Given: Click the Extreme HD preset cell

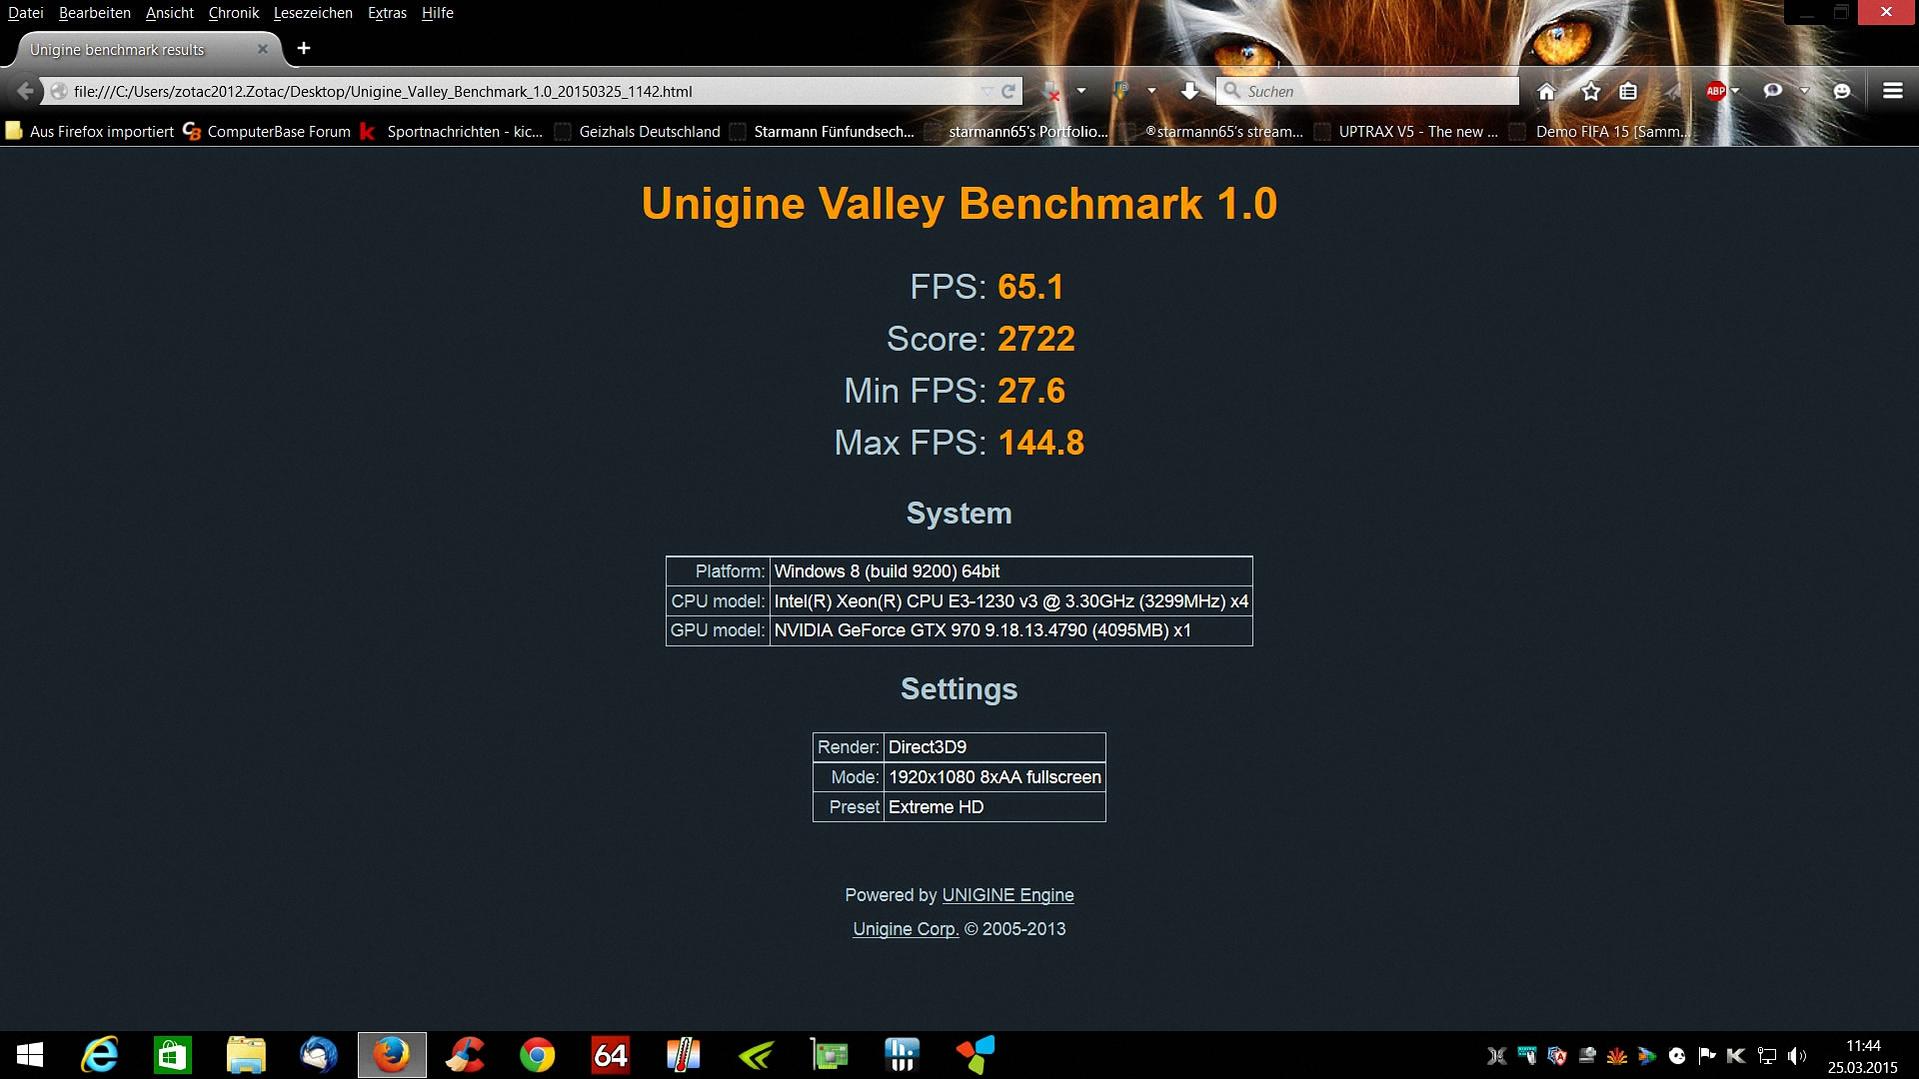Looking at the screenshot, I should pos(995,807).
